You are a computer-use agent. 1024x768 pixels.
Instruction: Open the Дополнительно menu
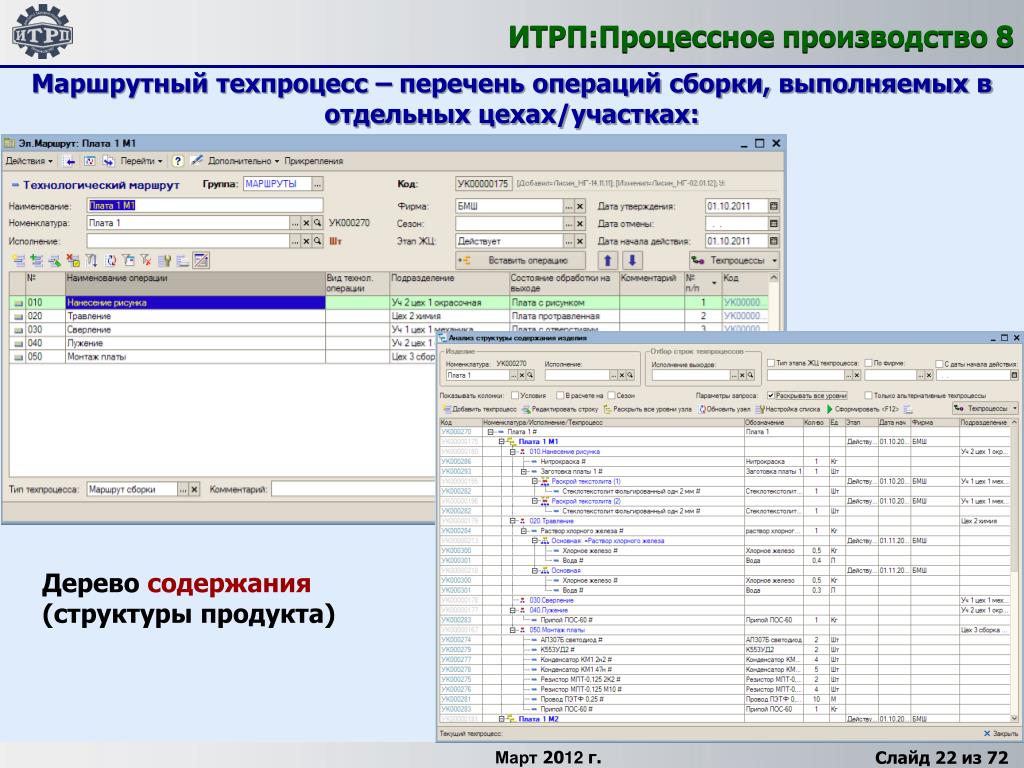[244, 161]
